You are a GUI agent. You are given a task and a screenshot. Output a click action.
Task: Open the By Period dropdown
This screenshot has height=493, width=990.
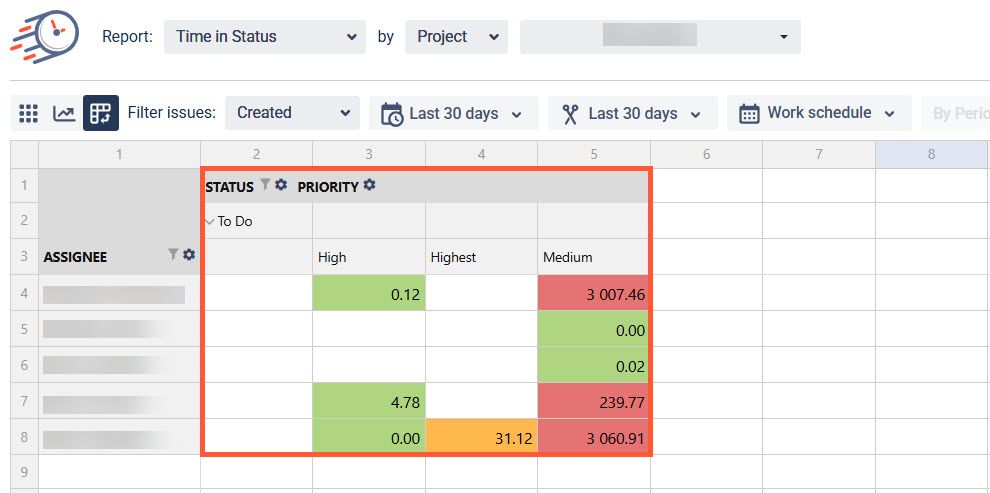coord(955,114)
